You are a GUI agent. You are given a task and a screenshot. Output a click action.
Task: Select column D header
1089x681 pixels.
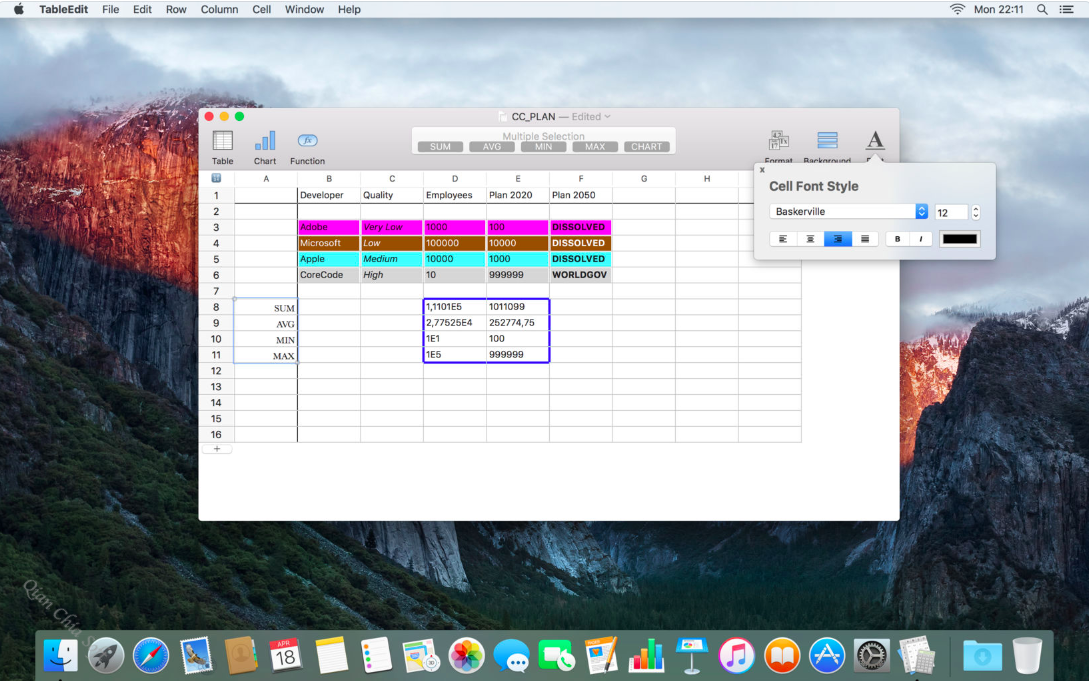[455, 178]
